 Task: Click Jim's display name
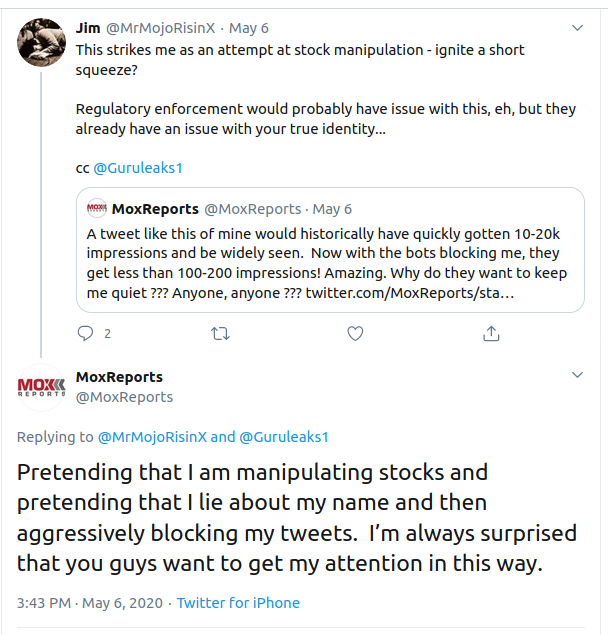point(88,28)
